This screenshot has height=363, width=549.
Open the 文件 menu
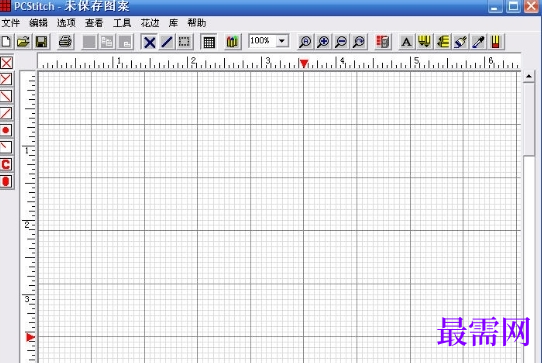pos(11,23)
